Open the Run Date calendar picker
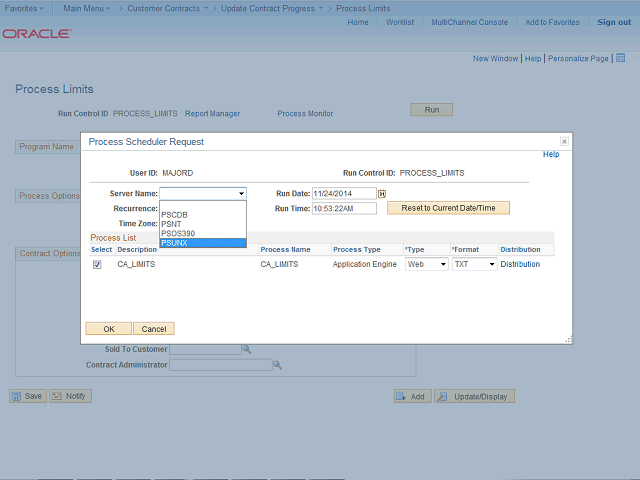This screenshot has width=640, height=480. click(382, 193)
